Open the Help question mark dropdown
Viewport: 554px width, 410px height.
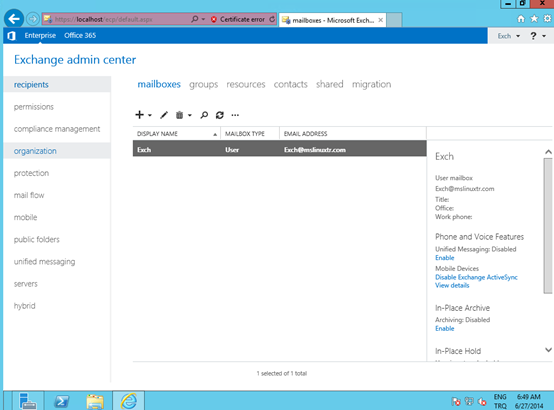click(538, 36)
